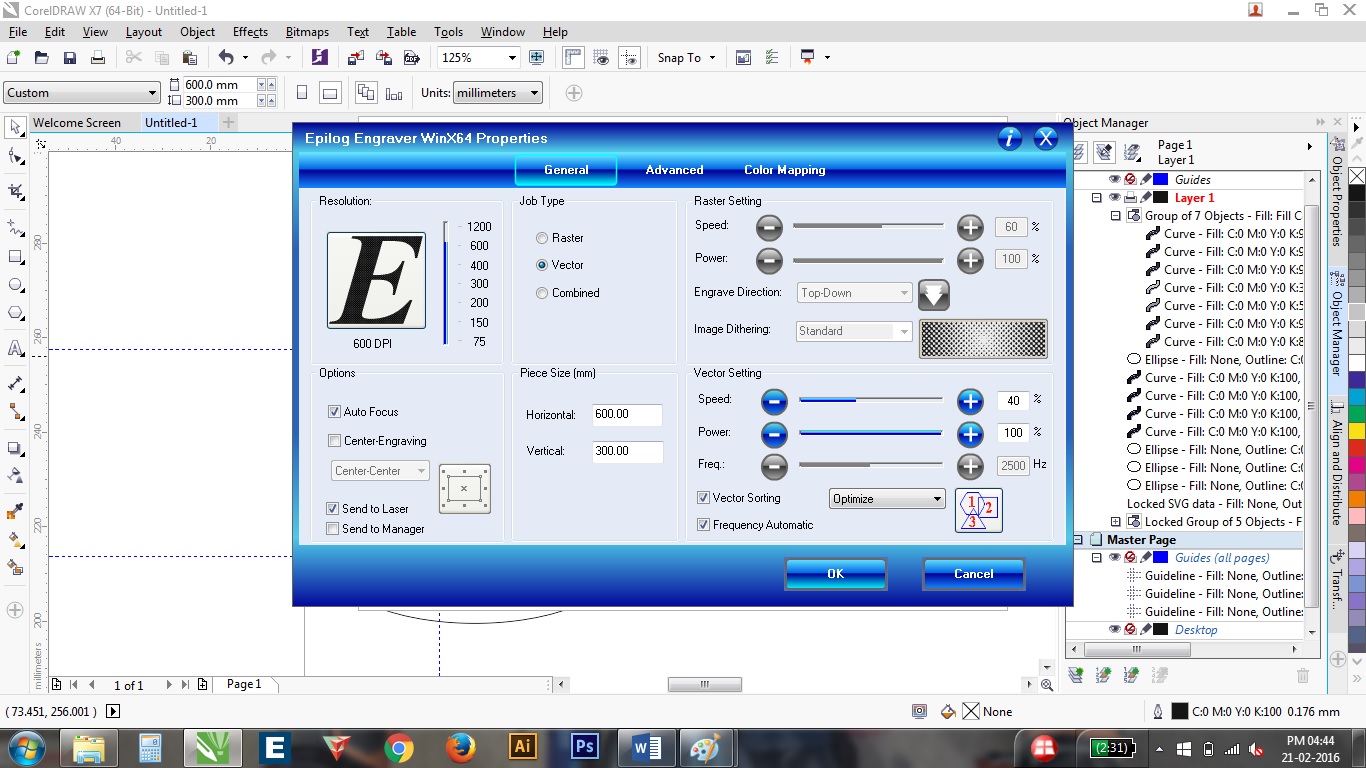Click the engrave direction arrow icon
This screenshot has height=768, width=1366.
tap(933, 294)
